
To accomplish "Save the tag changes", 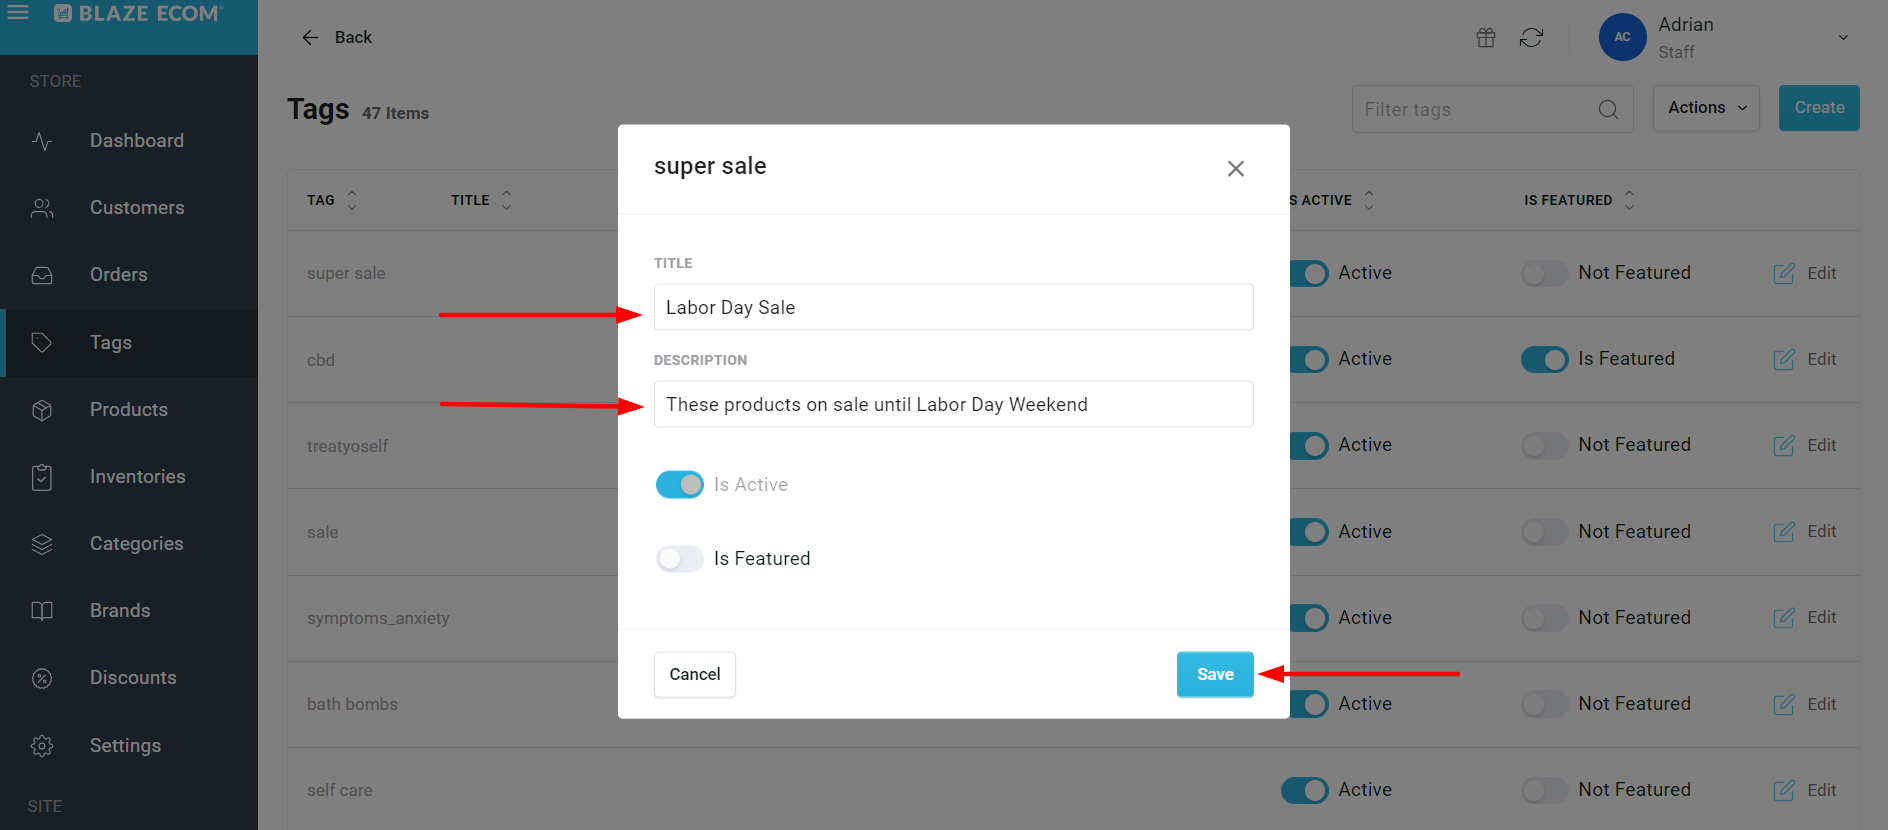I will coord(1215,674).
